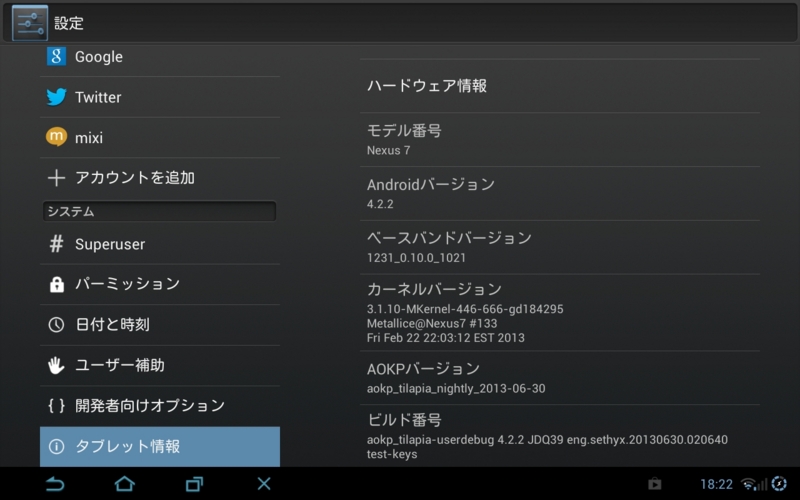Tap the ベースバンドバージョン row
Image resolution: width=800 pixels, height=500 pixels.
click(560, 247)
